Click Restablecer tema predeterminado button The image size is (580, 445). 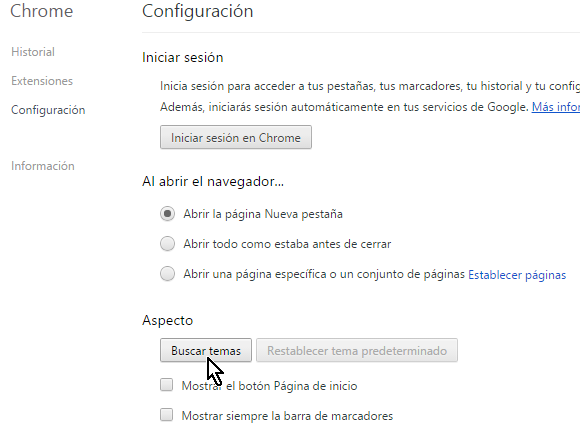coord(357,350)
